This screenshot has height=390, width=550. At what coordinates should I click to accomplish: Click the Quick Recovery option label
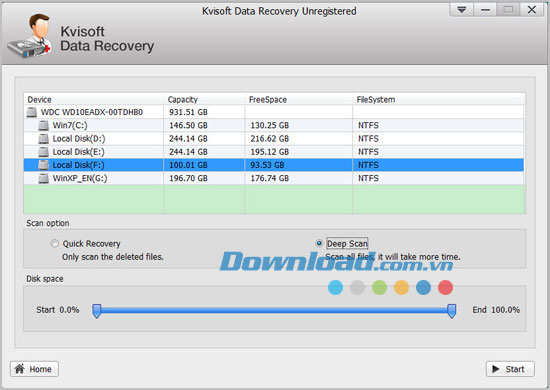coord(92,243)
